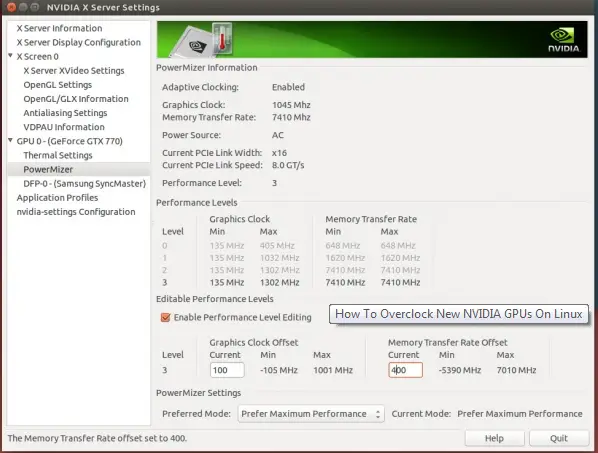Open X Server XVideo Settings page
This screenshot has height=453, width=598.
click(74, 71)
